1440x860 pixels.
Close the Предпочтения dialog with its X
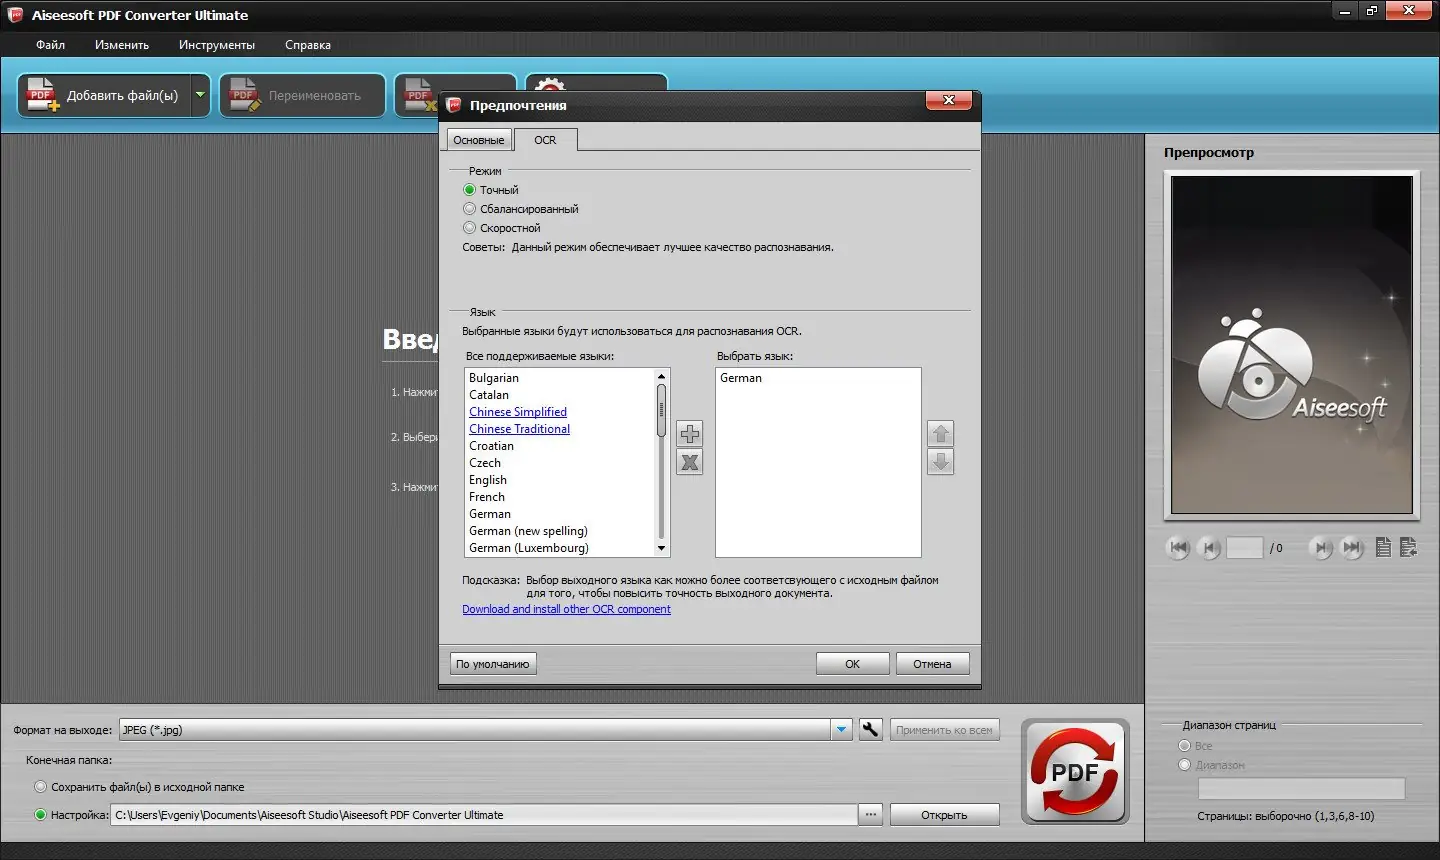pos(949,100)
